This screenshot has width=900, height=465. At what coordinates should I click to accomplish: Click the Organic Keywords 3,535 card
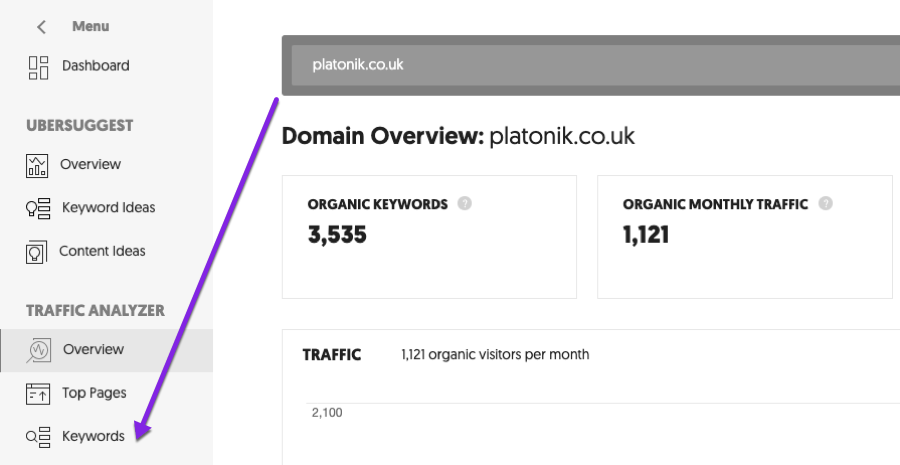pos(429,237)
